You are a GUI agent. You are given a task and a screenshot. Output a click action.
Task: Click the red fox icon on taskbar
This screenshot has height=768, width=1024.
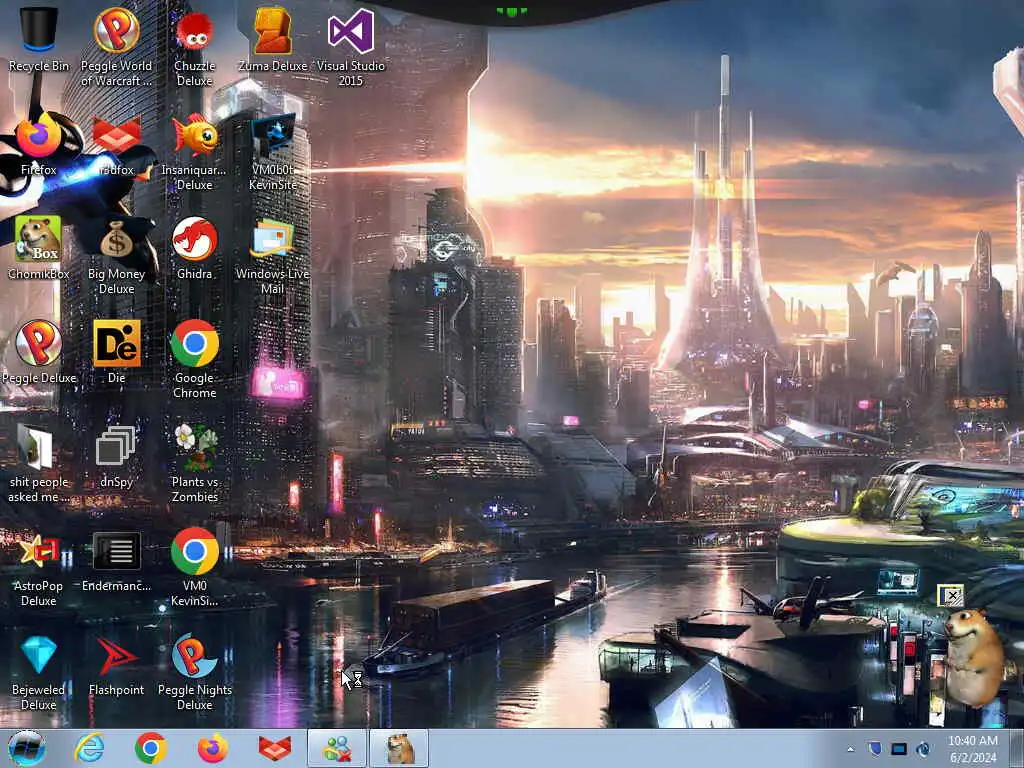pyautogui.click(x=275, y=748)
